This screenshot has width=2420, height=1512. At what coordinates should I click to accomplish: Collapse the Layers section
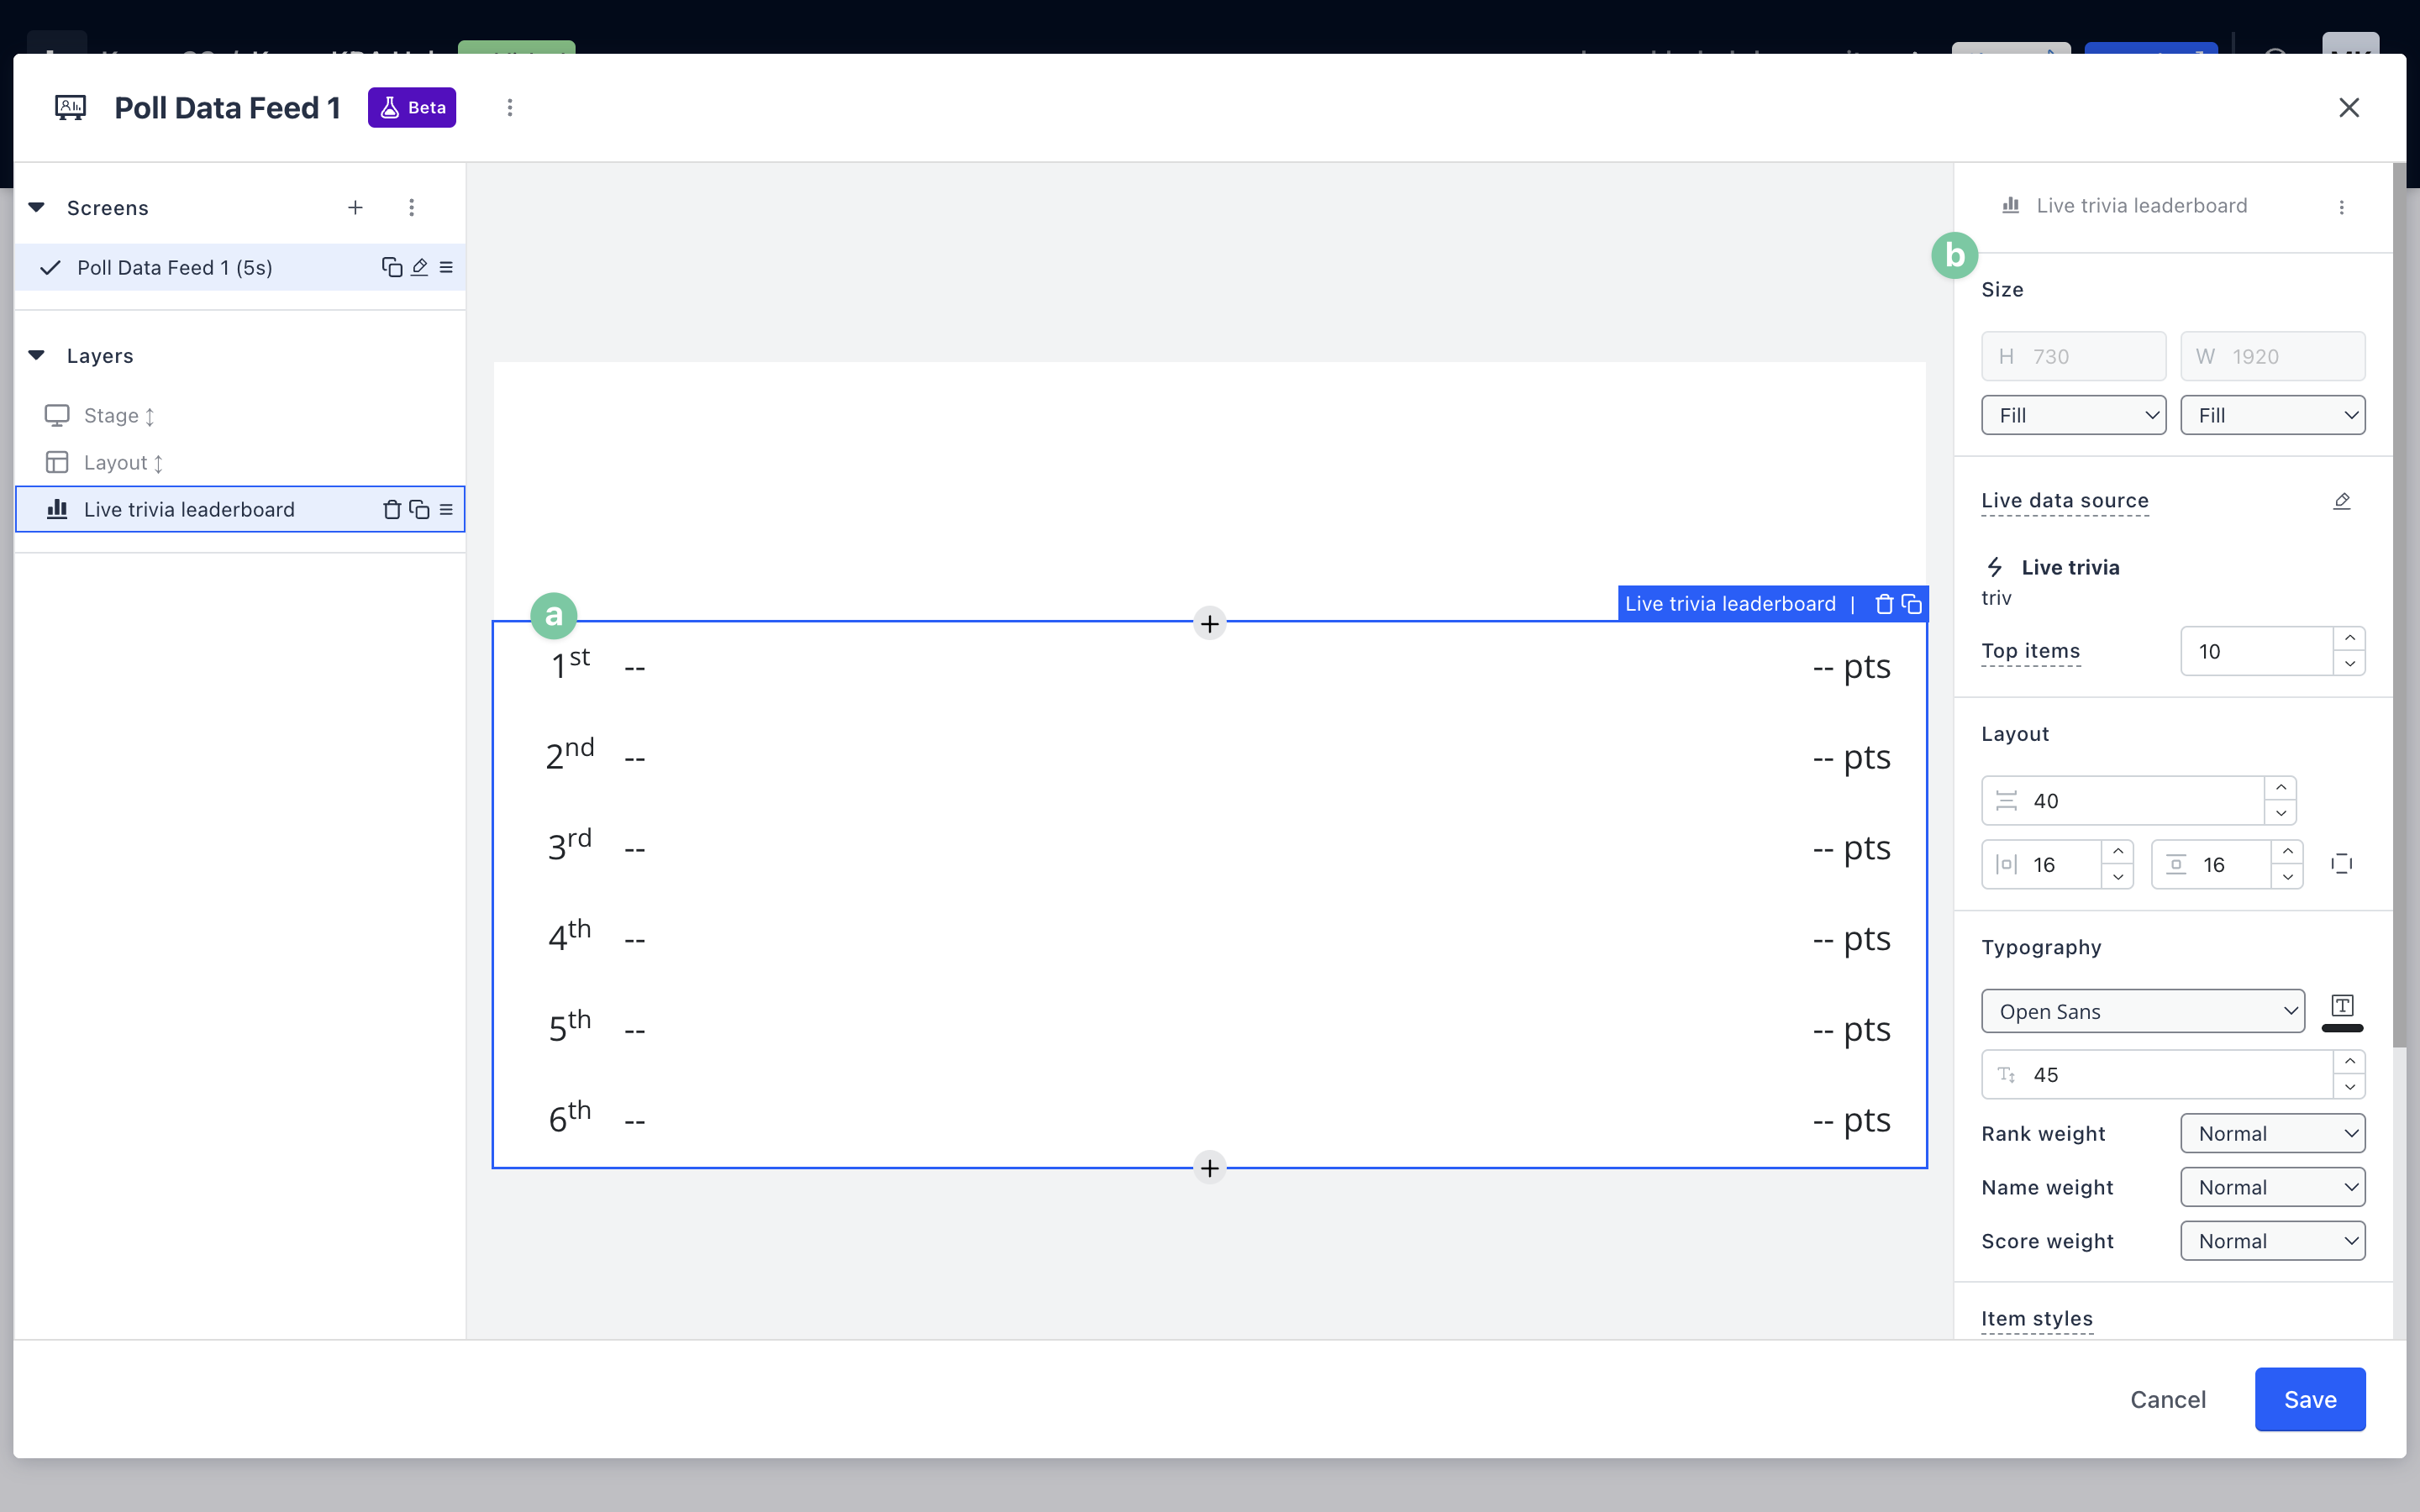coord(37,355)
